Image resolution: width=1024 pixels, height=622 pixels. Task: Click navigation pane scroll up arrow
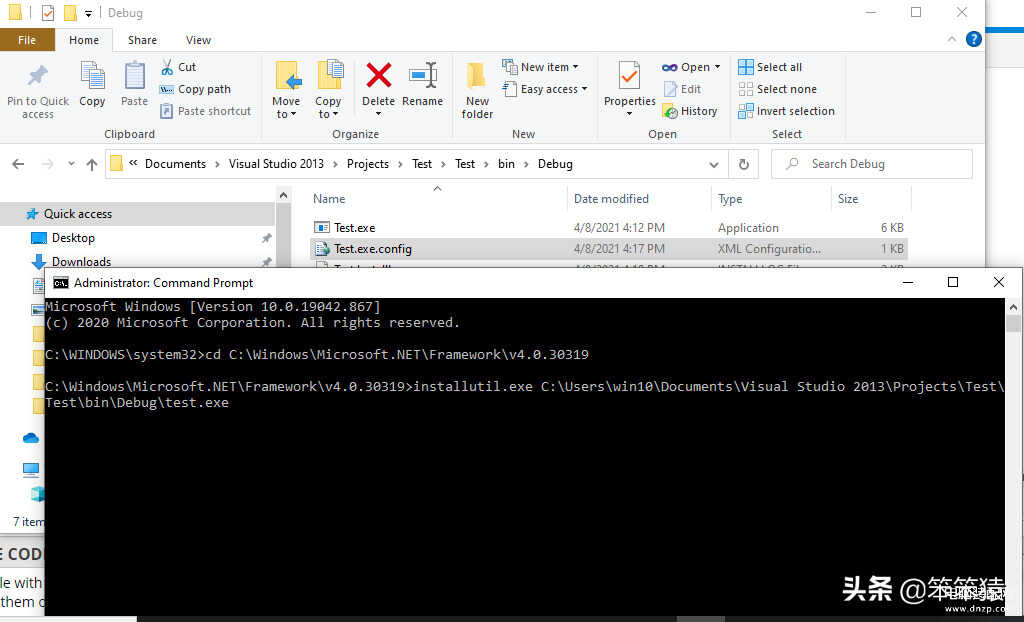283,195
